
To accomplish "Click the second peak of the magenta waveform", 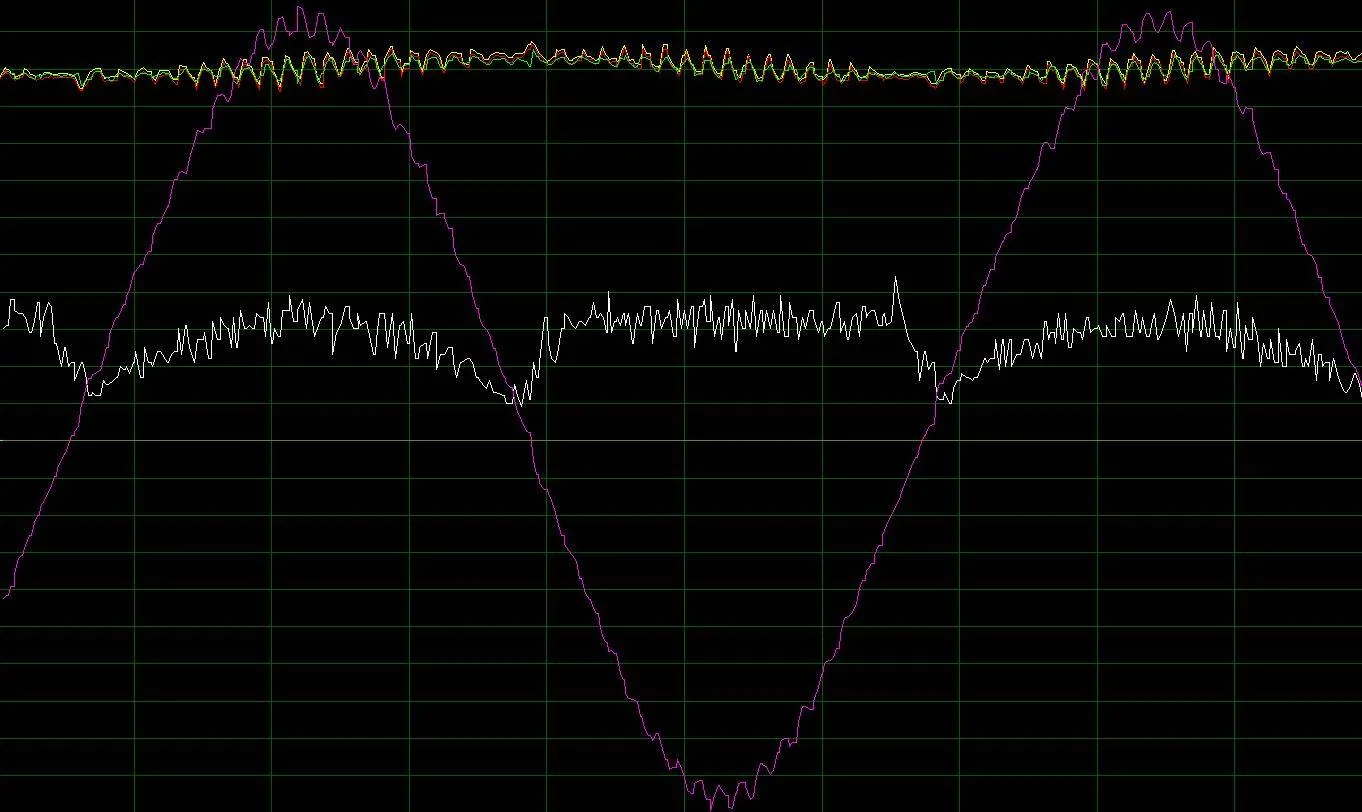I will [1150, 14].
